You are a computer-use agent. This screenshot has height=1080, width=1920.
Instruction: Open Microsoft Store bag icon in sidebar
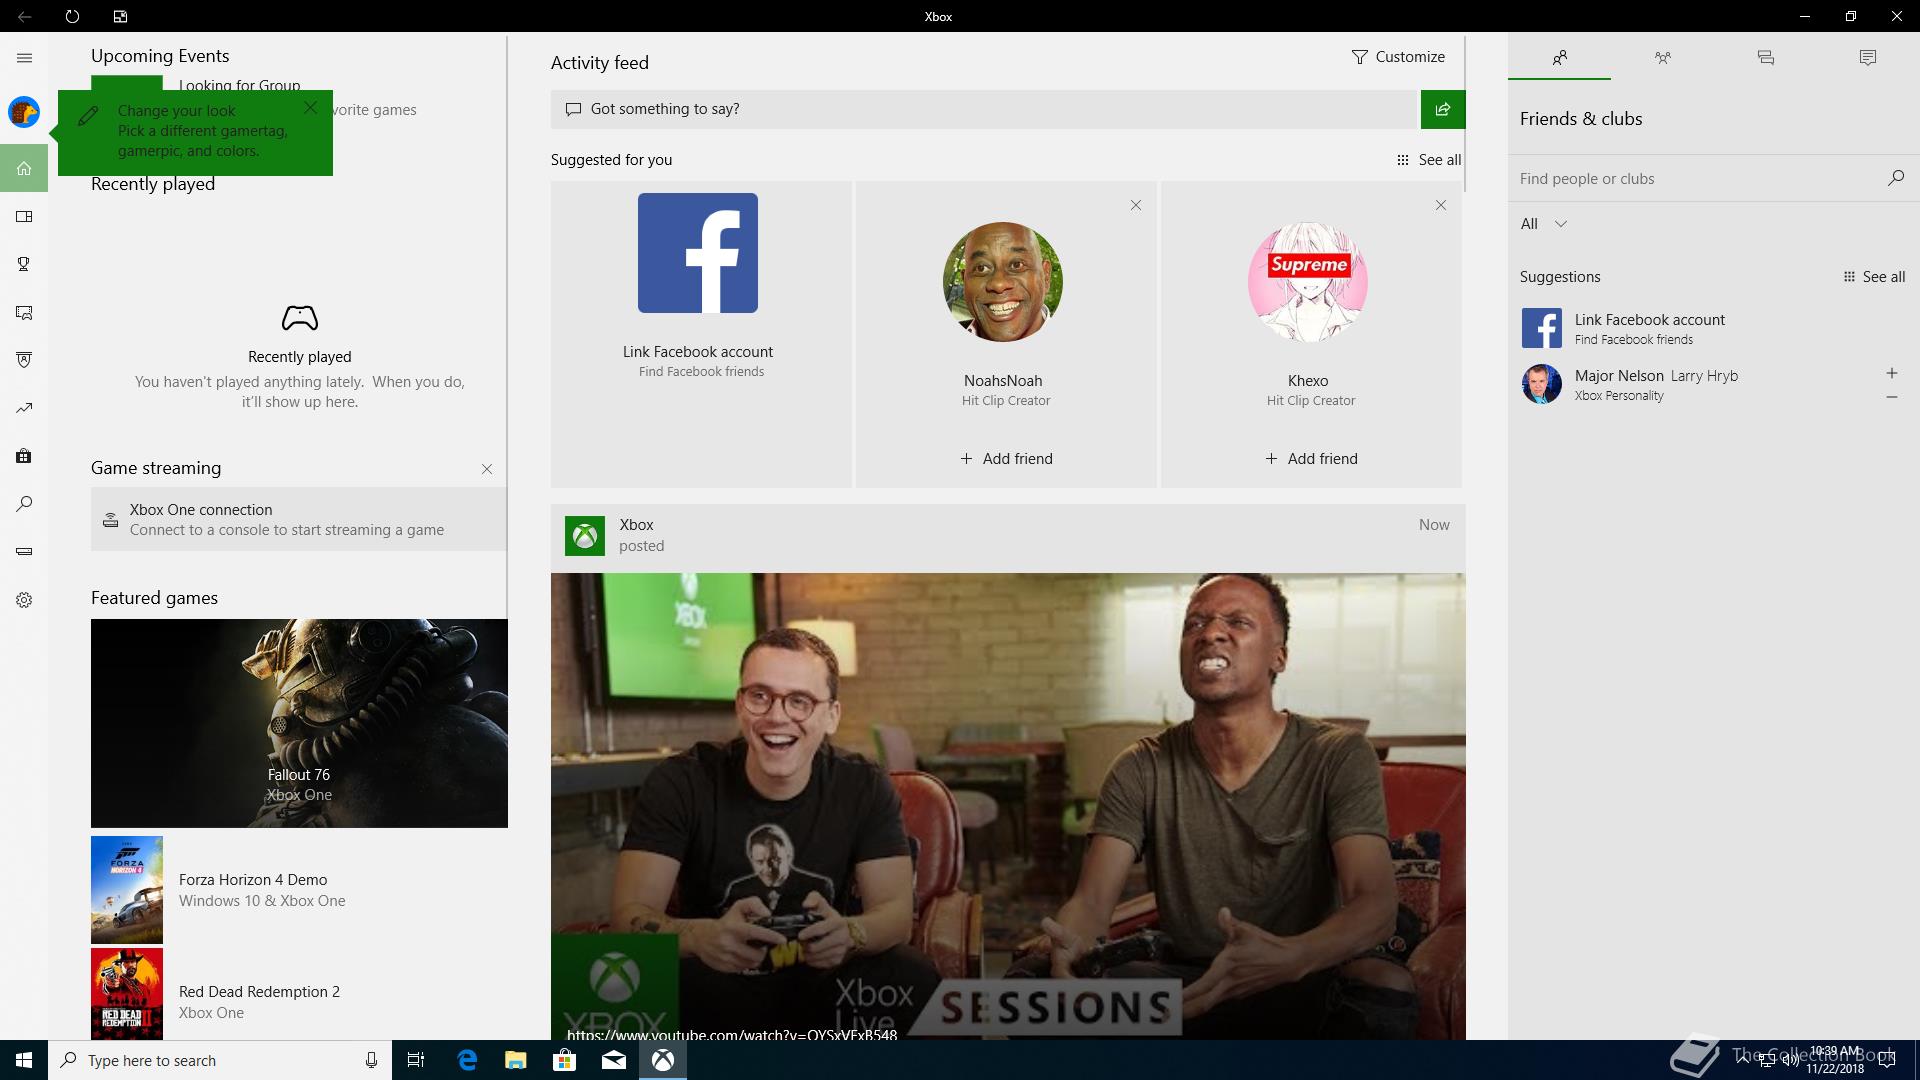[x=24, y=456]
